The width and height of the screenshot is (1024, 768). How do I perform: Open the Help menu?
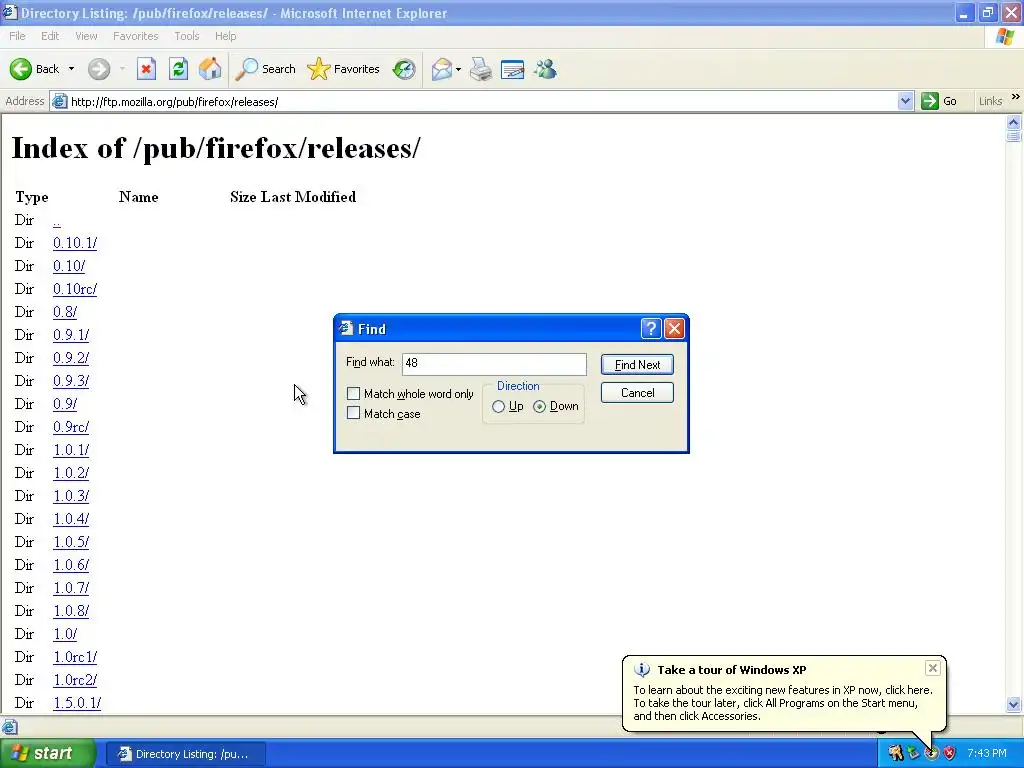point(225,36)
